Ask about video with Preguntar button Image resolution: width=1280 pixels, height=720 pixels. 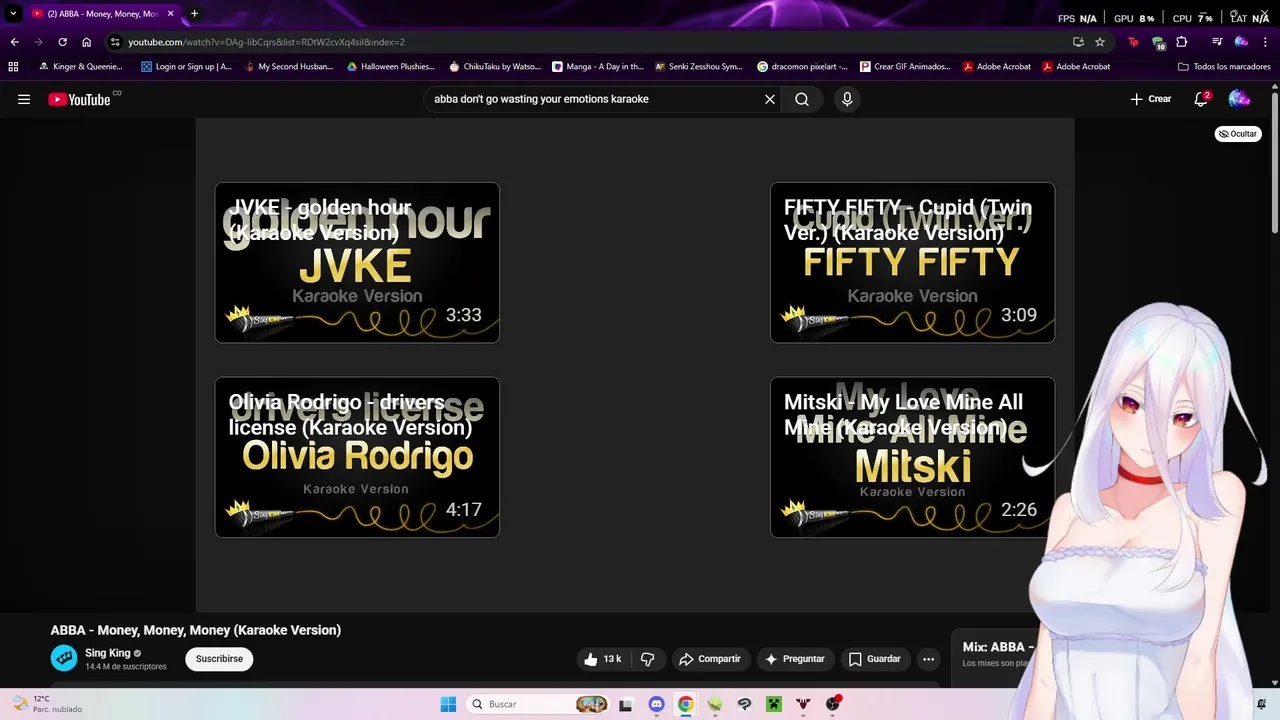point(795,659)
